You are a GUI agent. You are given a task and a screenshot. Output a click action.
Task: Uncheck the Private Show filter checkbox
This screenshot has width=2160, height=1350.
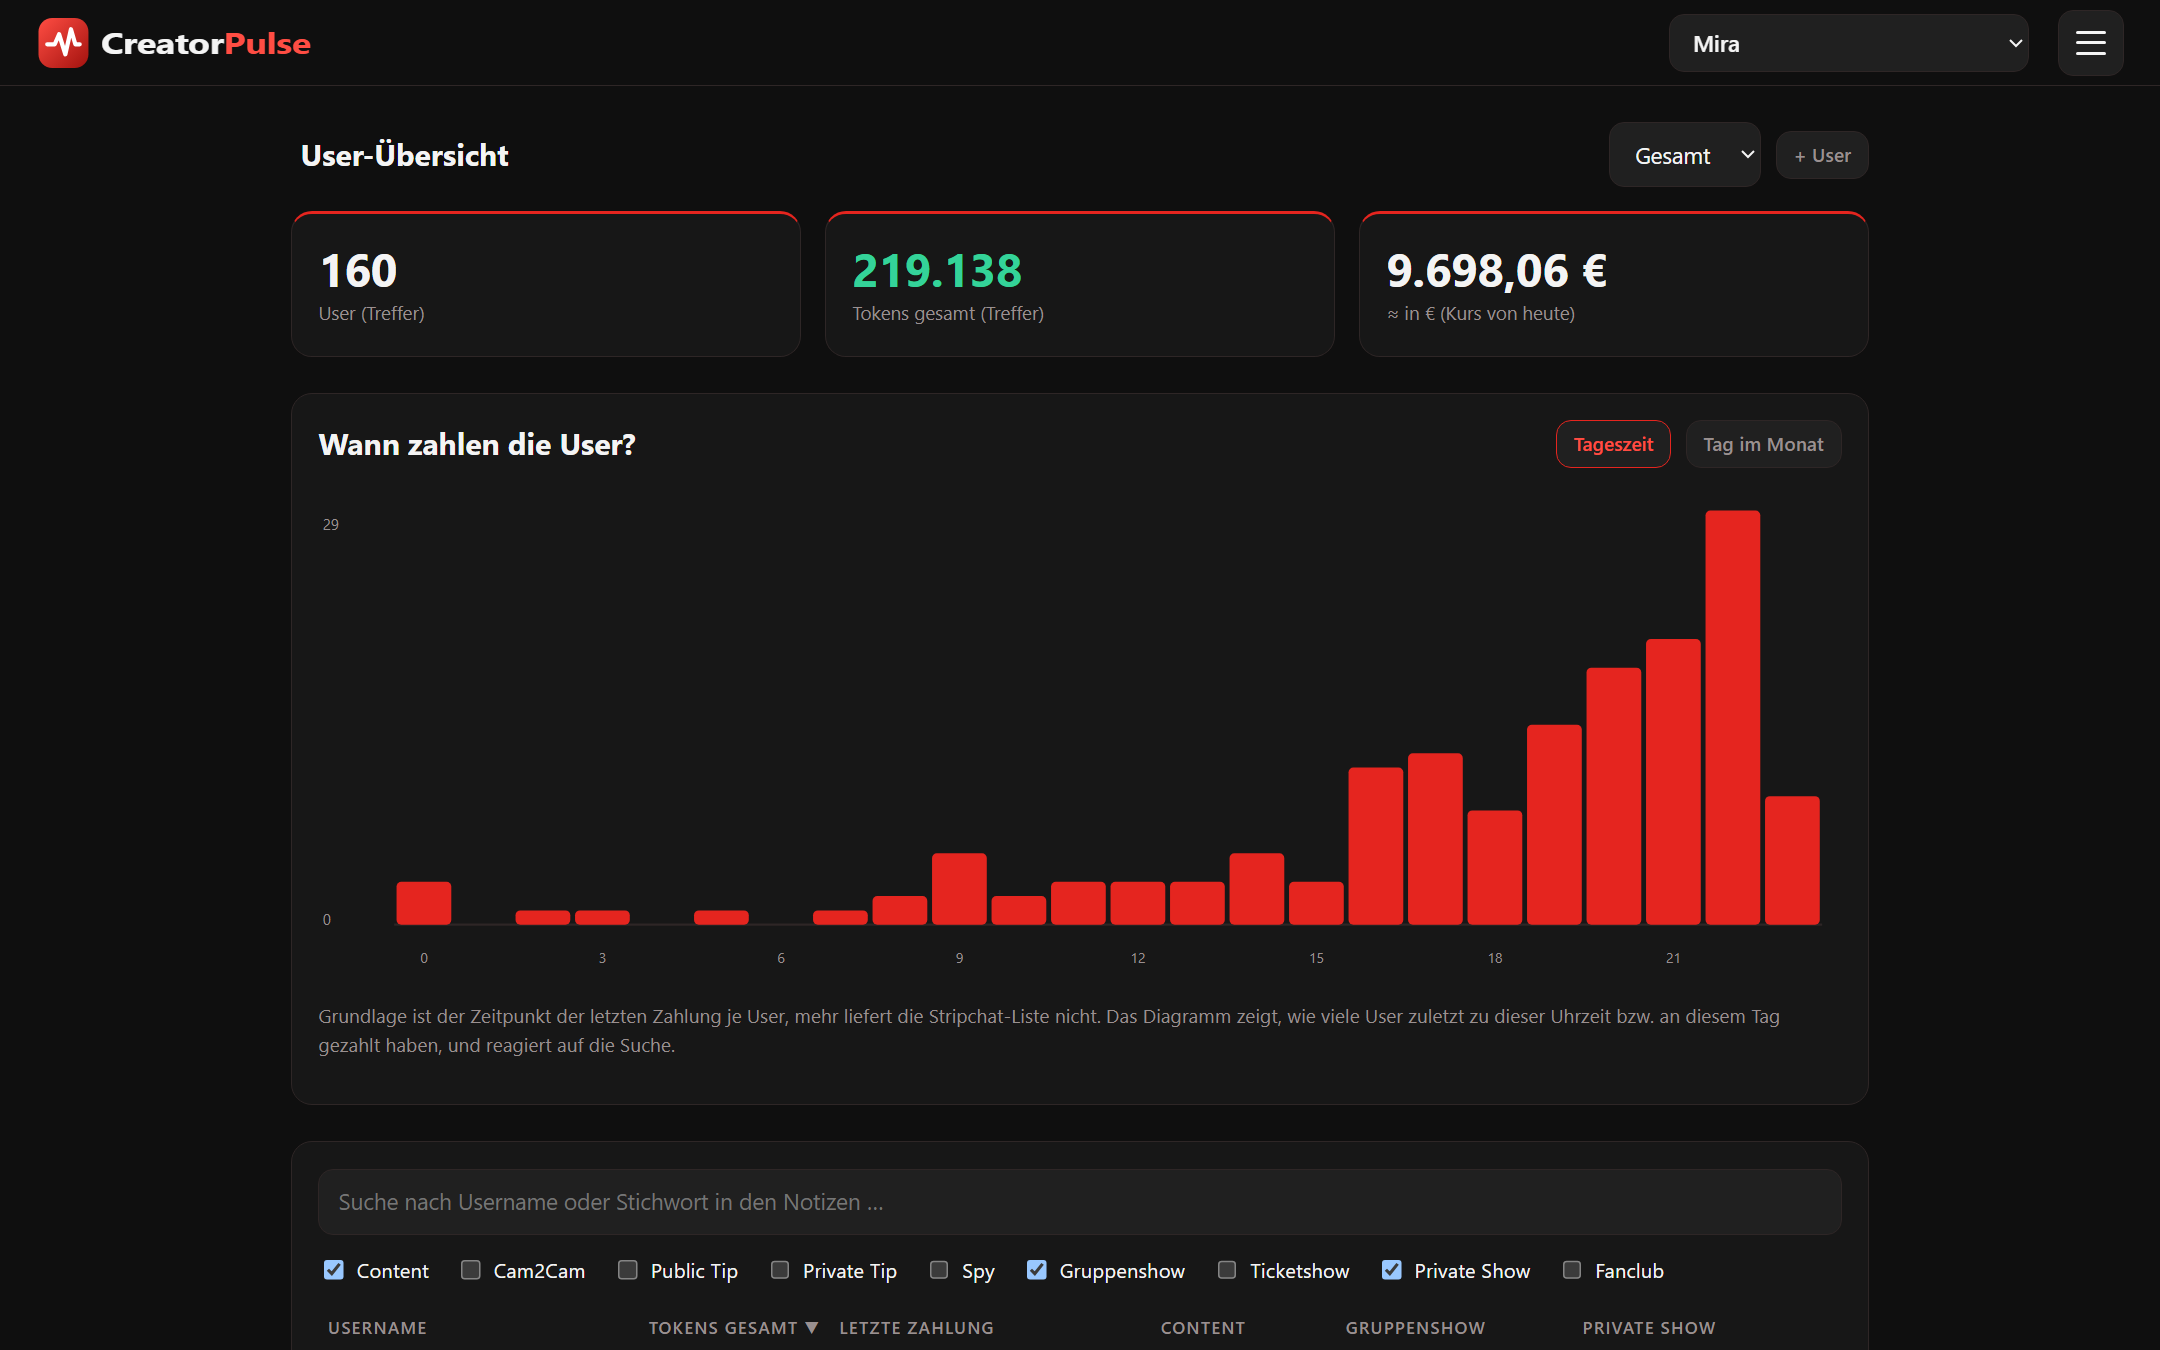point(1392,1270)
